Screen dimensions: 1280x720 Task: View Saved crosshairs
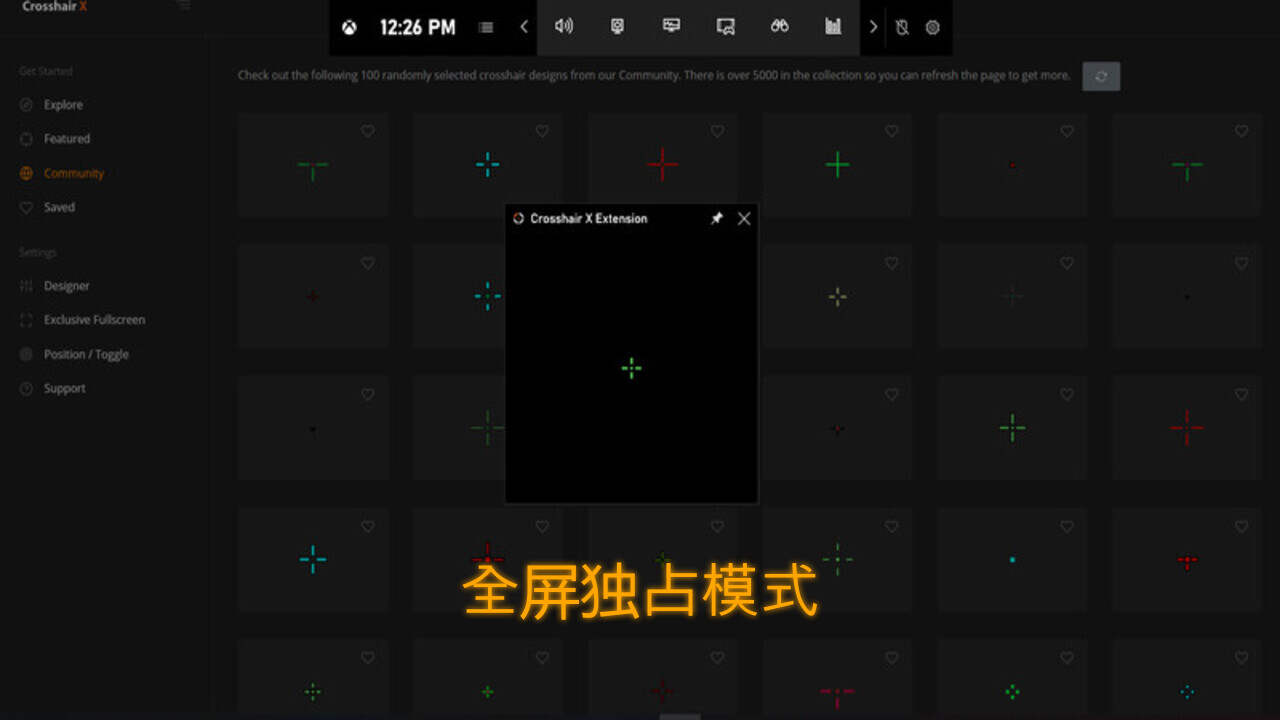[59, 207]
